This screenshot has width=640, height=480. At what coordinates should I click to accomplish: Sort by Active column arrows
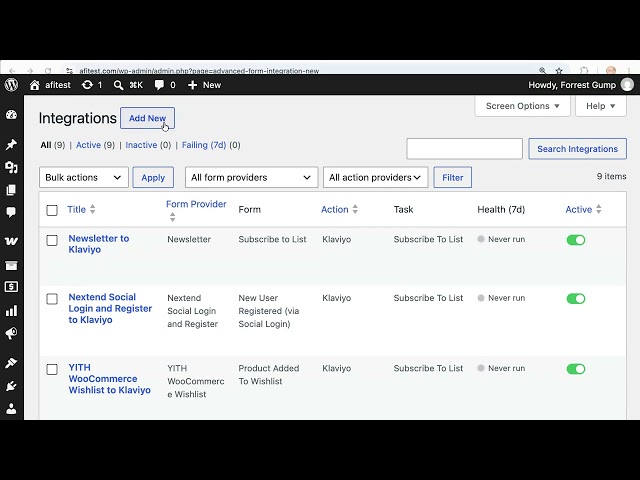(x=599, y=209)
